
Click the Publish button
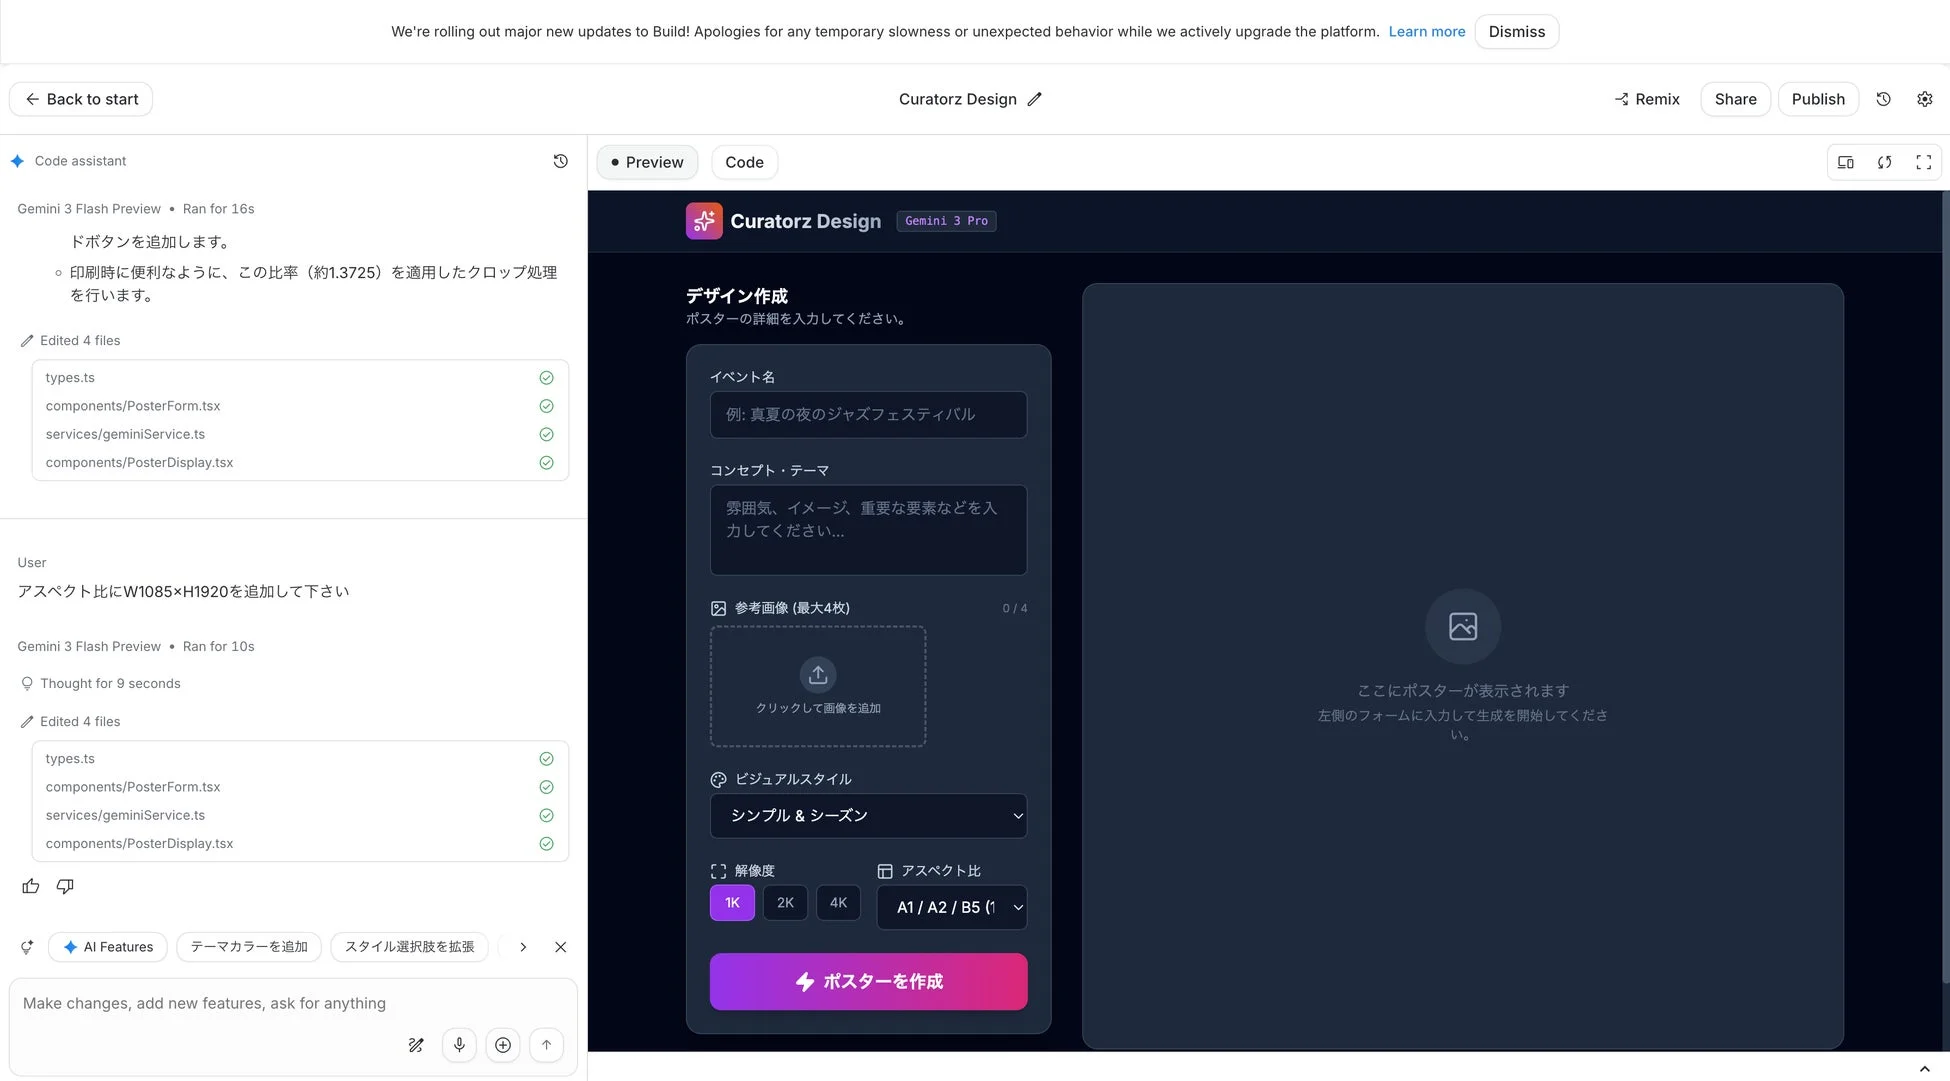tap(1818, 99)
